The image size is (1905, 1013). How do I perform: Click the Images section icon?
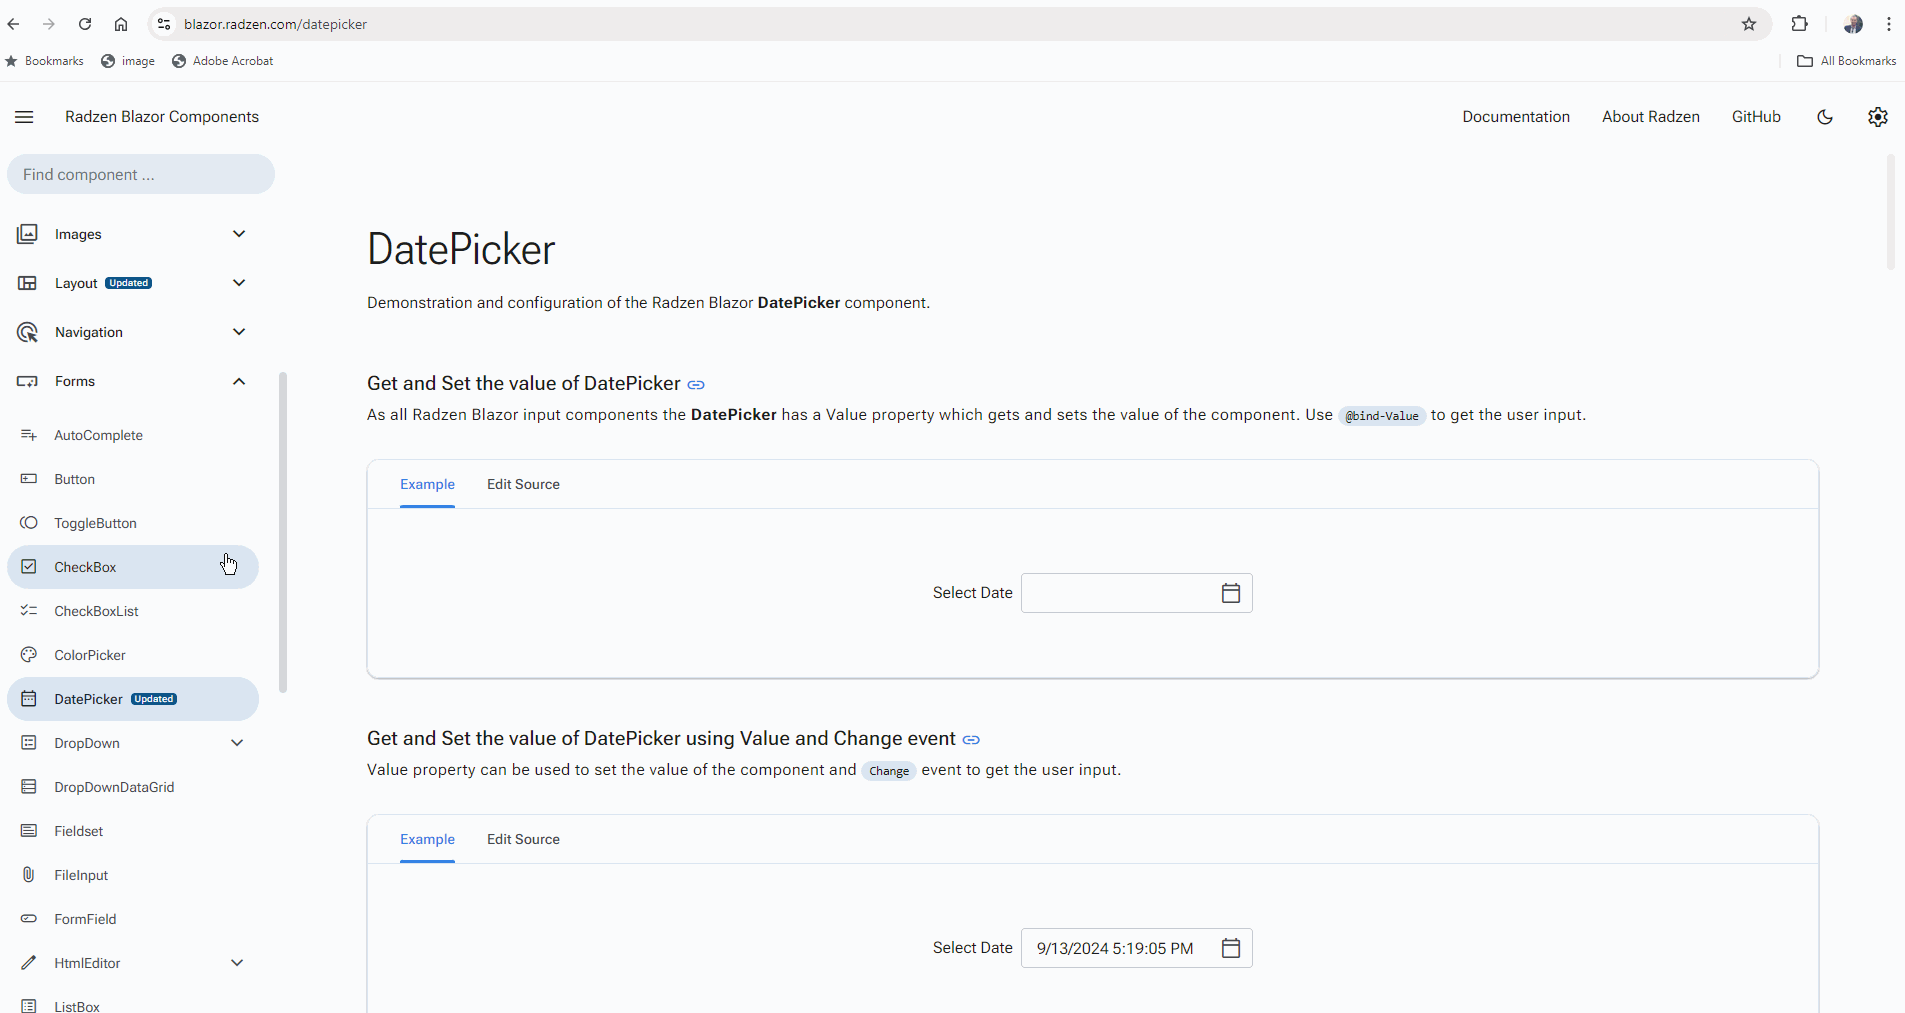[x=28, y=234]
